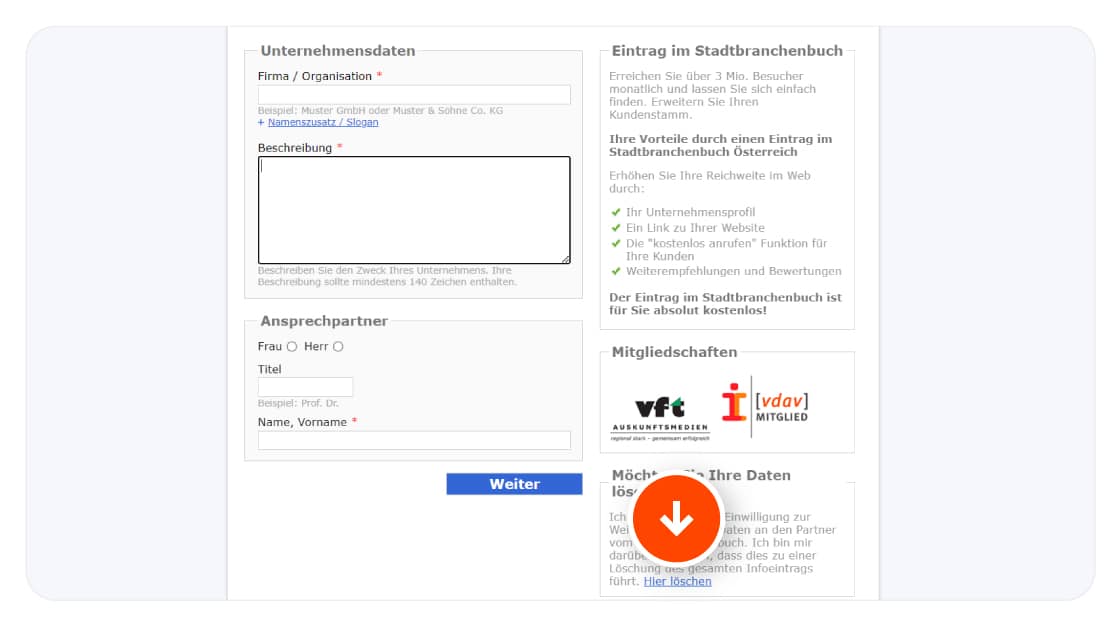Click checkmark beside Weiterempfehlungen und Bewertungen
The image size is (1120, 625).
616,271
